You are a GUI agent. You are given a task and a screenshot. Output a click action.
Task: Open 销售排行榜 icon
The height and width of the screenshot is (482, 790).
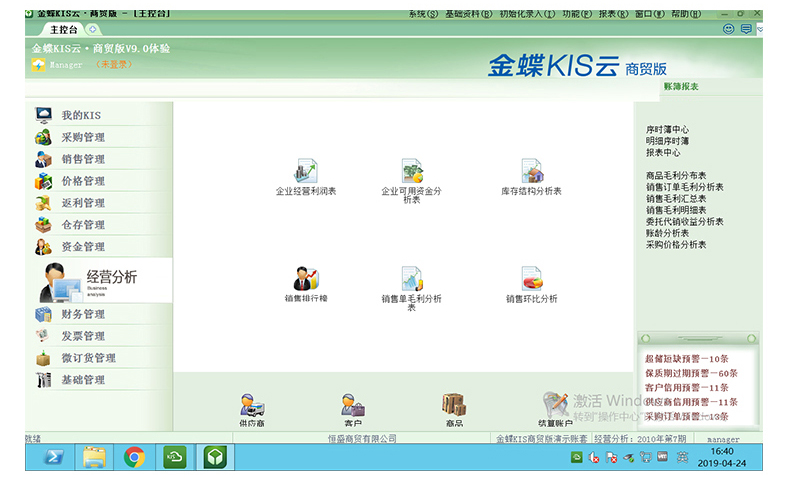306,279
